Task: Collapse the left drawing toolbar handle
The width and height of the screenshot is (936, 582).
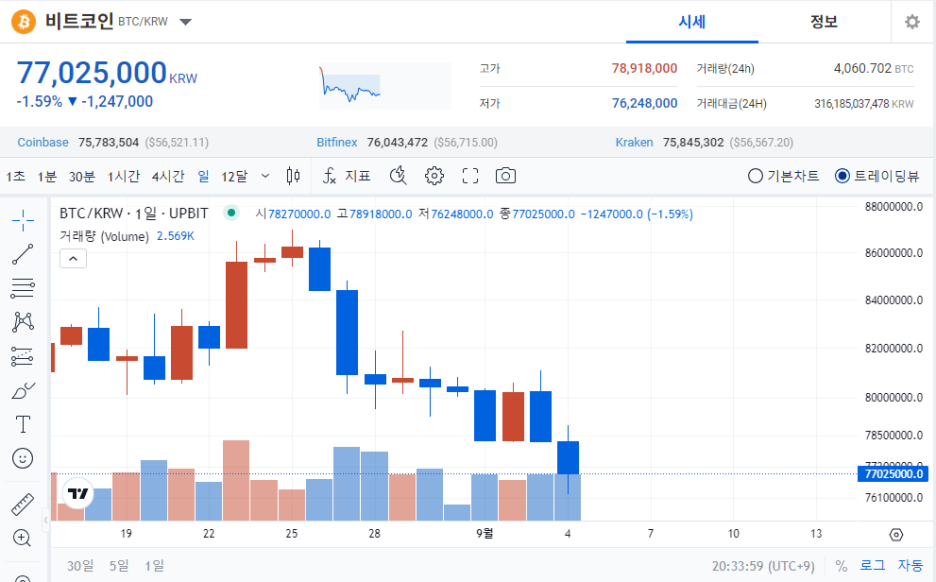Action: coord(45,521)
